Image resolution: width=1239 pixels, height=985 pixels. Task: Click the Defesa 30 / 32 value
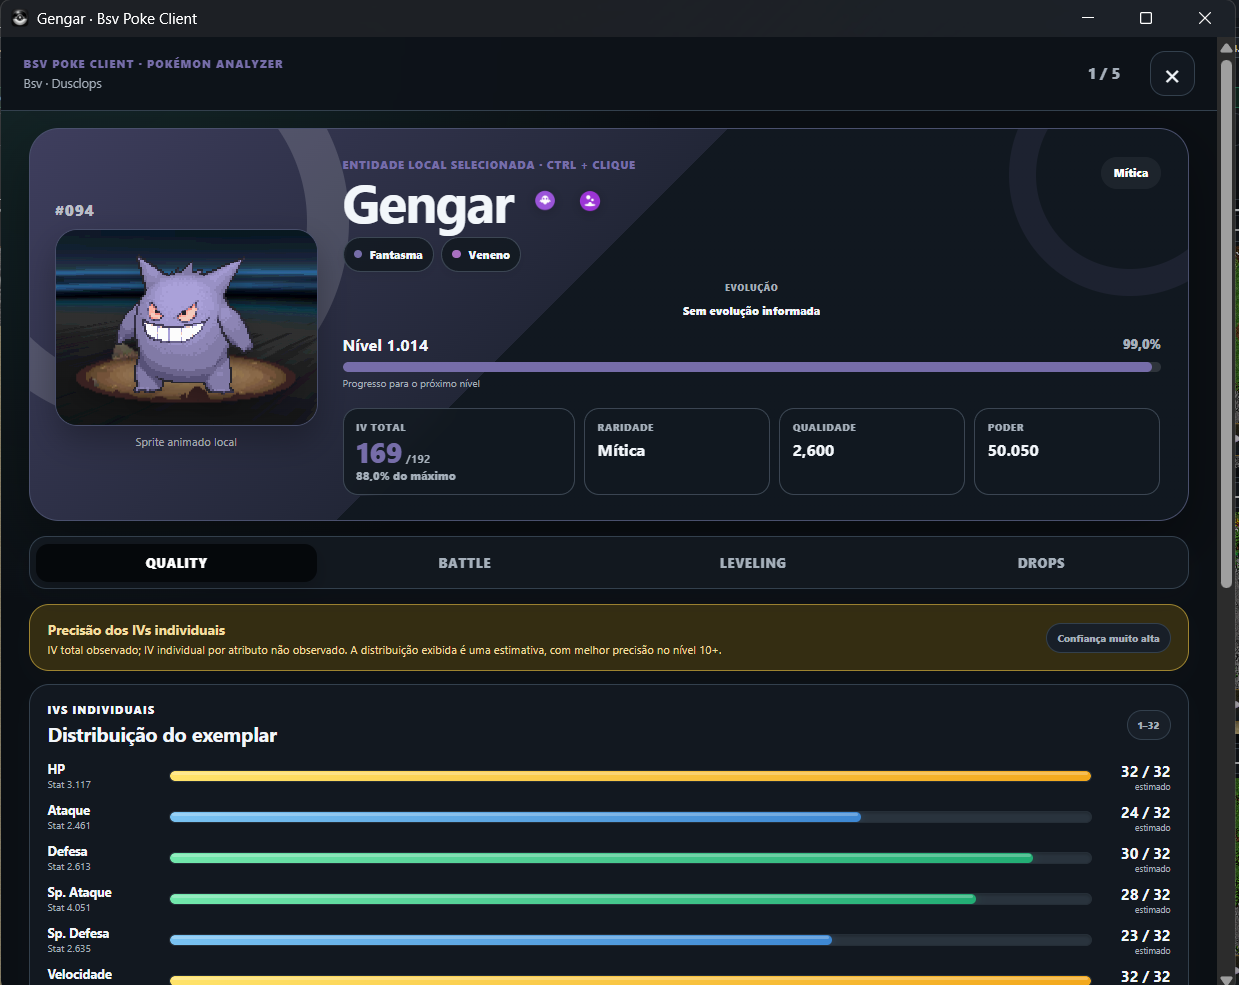pos(1145,854)
